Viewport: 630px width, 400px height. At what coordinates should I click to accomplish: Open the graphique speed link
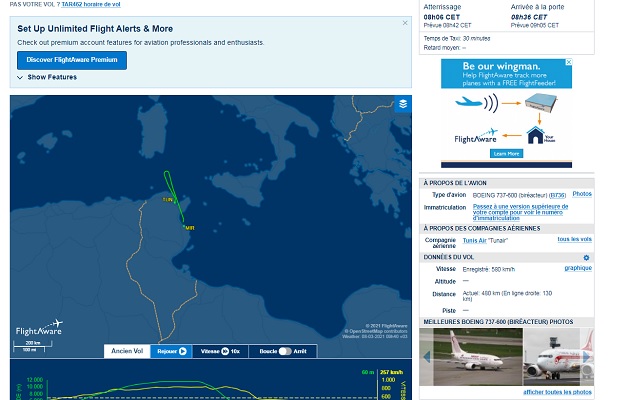tap(578, 267)
